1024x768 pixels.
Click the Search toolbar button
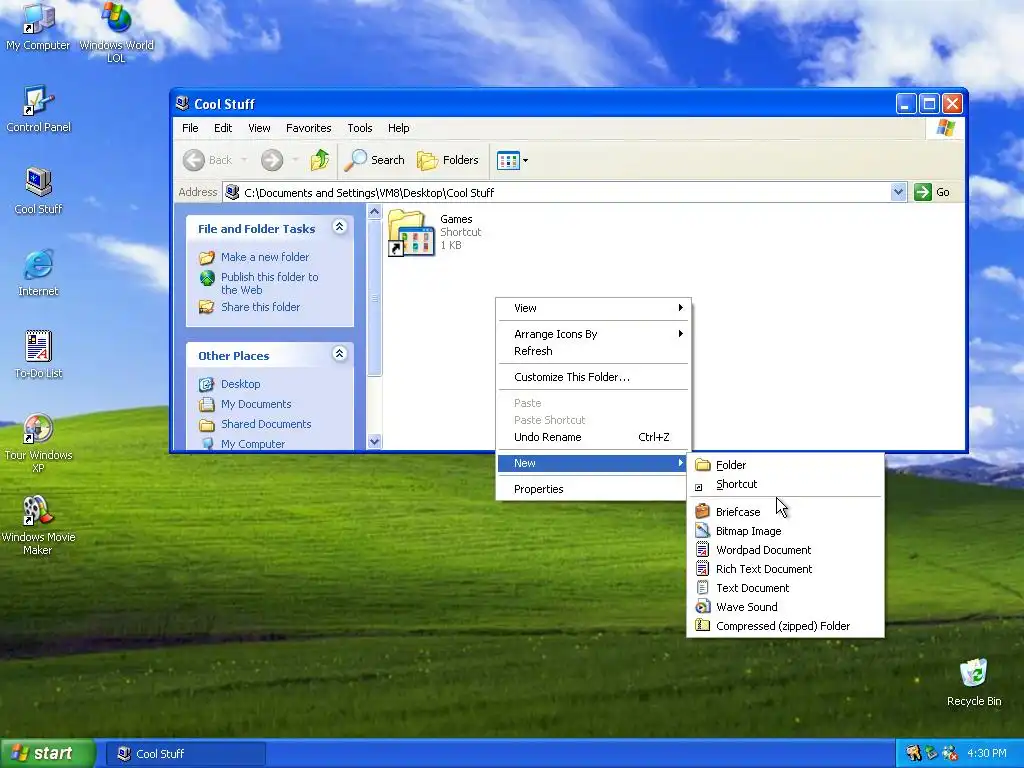(375, 160)
